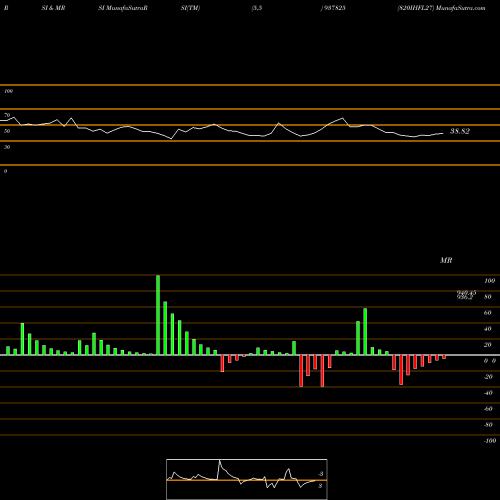Screen dimensions: 500x500
Task: Click the RSI axis label 70
Action: tap(7, 115)
